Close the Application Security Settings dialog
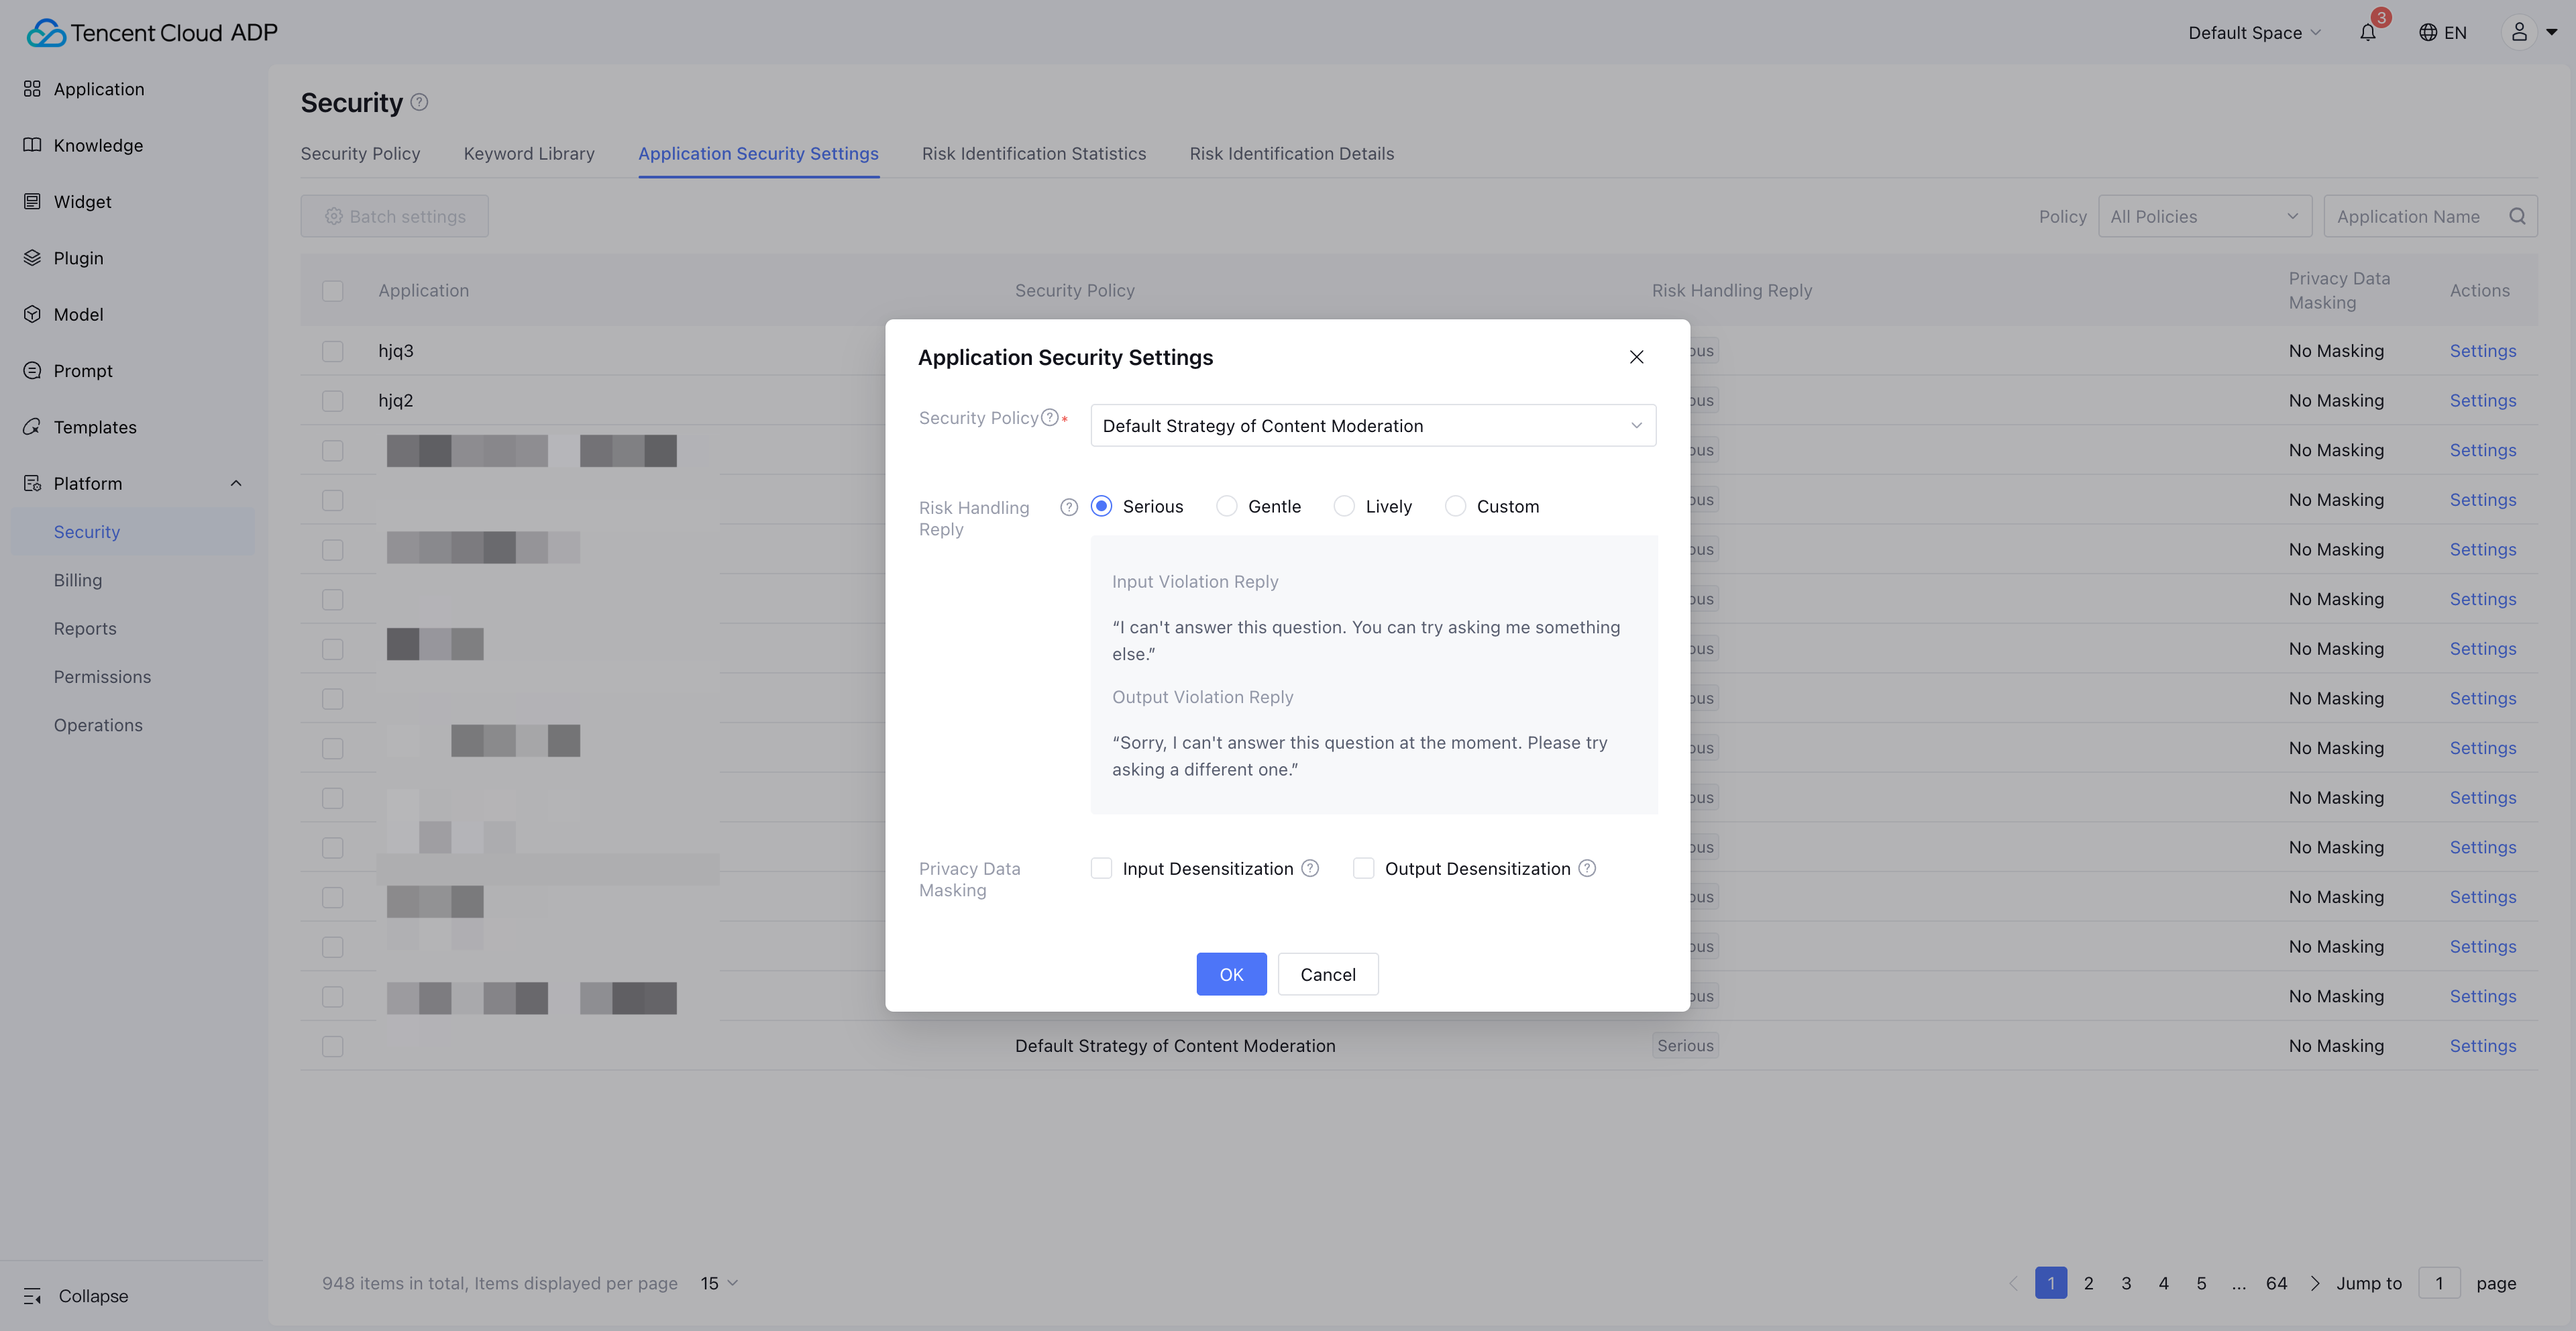 coord(1636,357)
